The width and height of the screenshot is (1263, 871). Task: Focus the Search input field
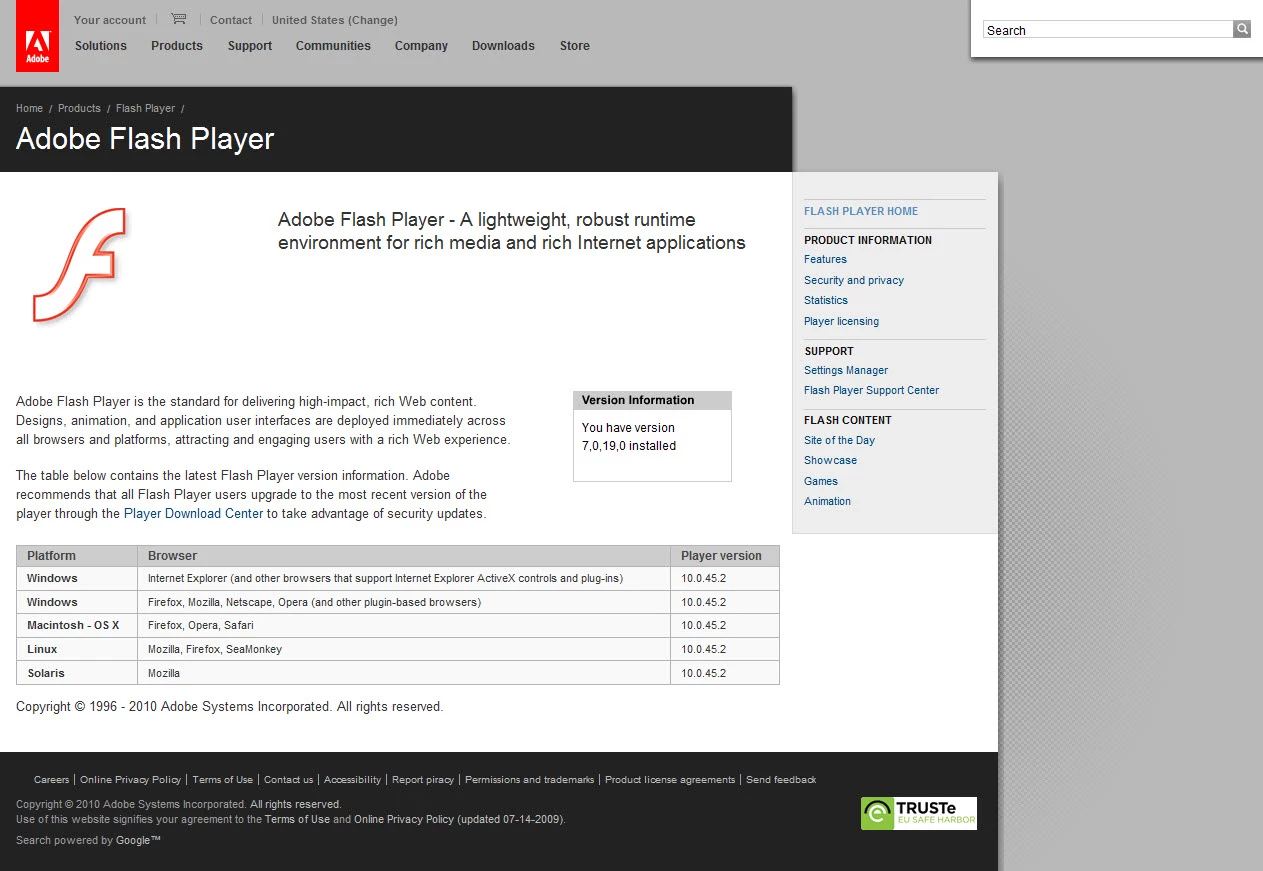1108,30
